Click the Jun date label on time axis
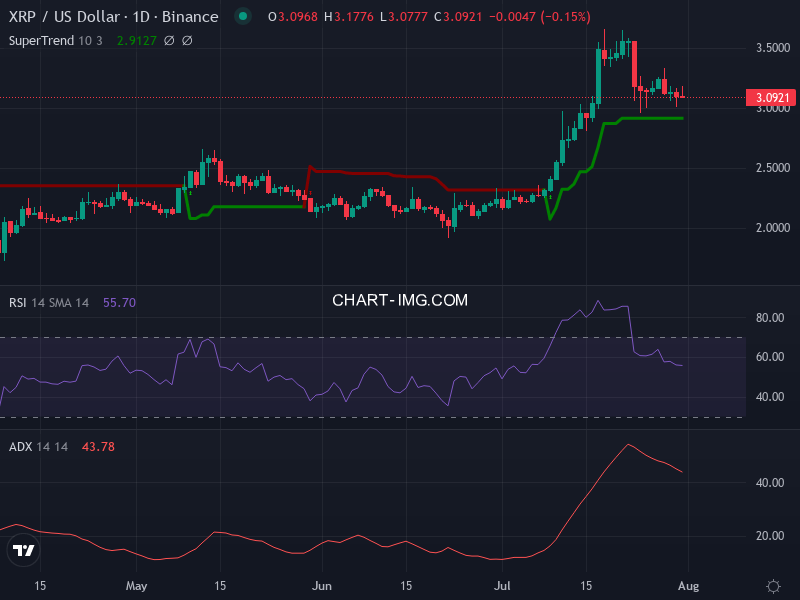 pos(321,586)
